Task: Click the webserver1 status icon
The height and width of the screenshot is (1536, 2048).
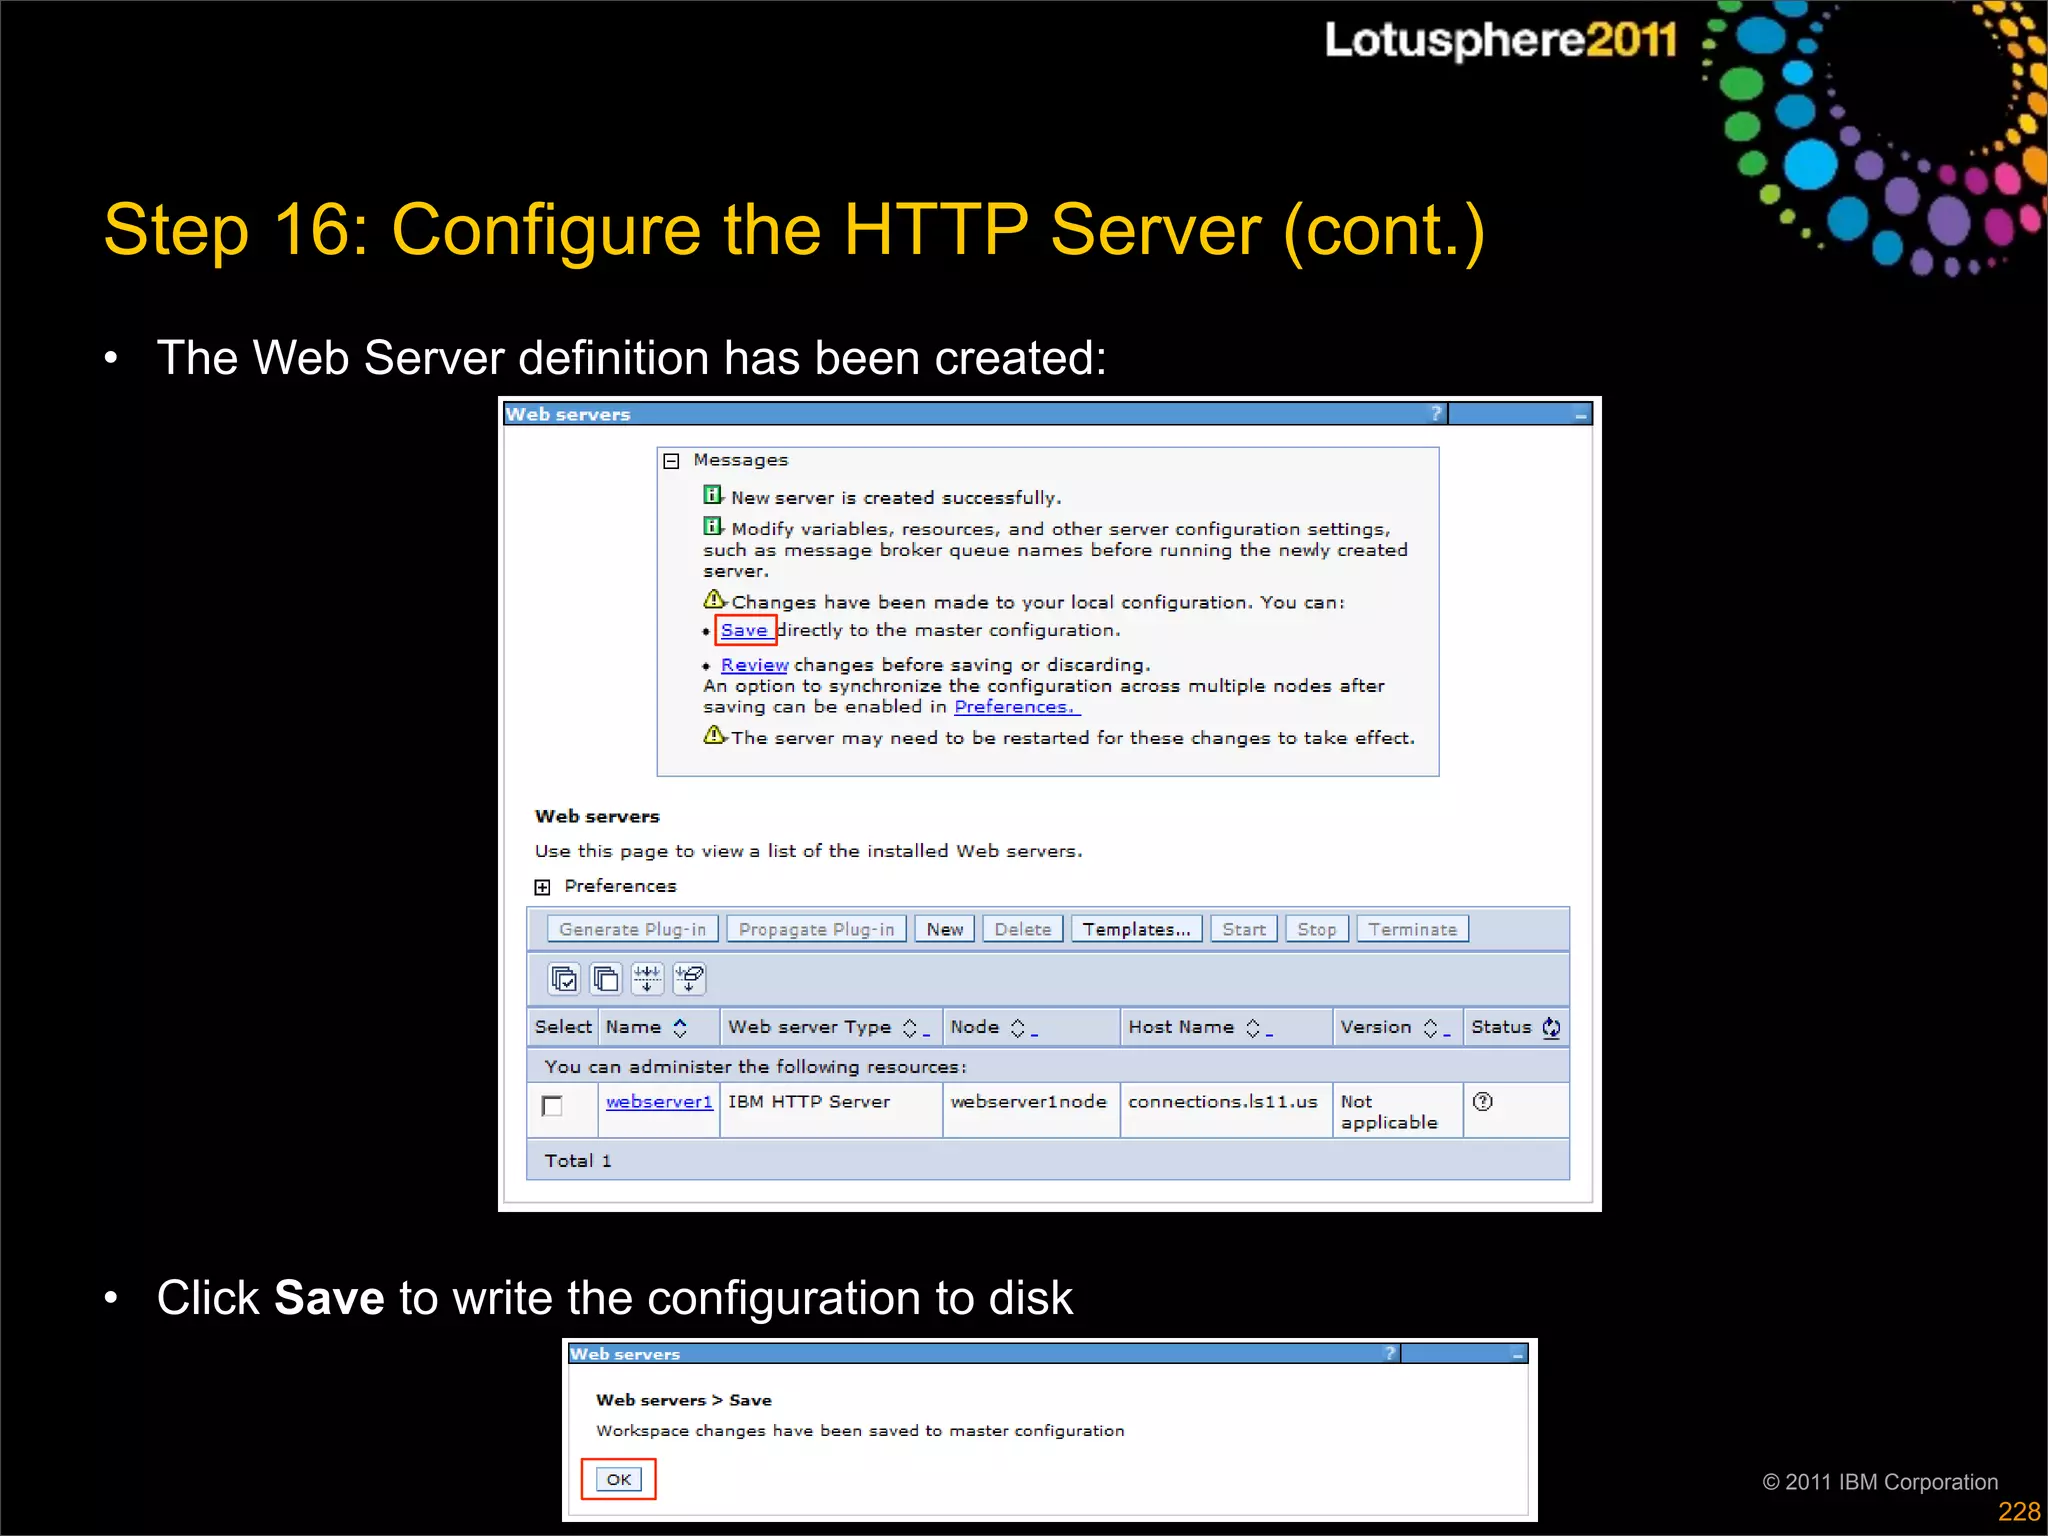Action: [1483, 1101]
